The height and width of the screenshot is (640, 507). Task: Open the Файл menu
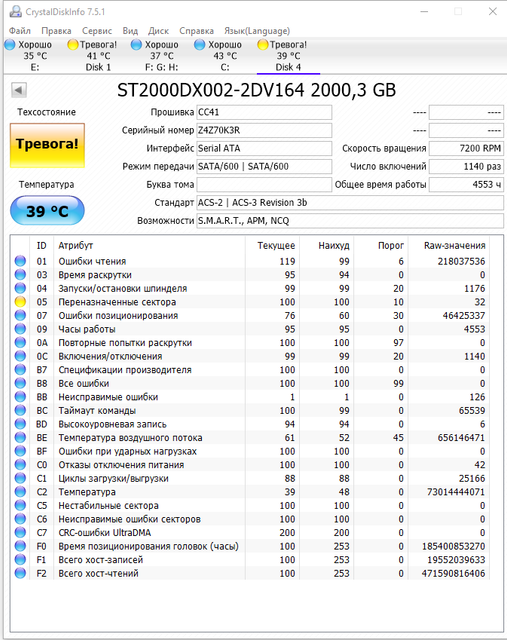pyautogui.click(x=20, y=31)
